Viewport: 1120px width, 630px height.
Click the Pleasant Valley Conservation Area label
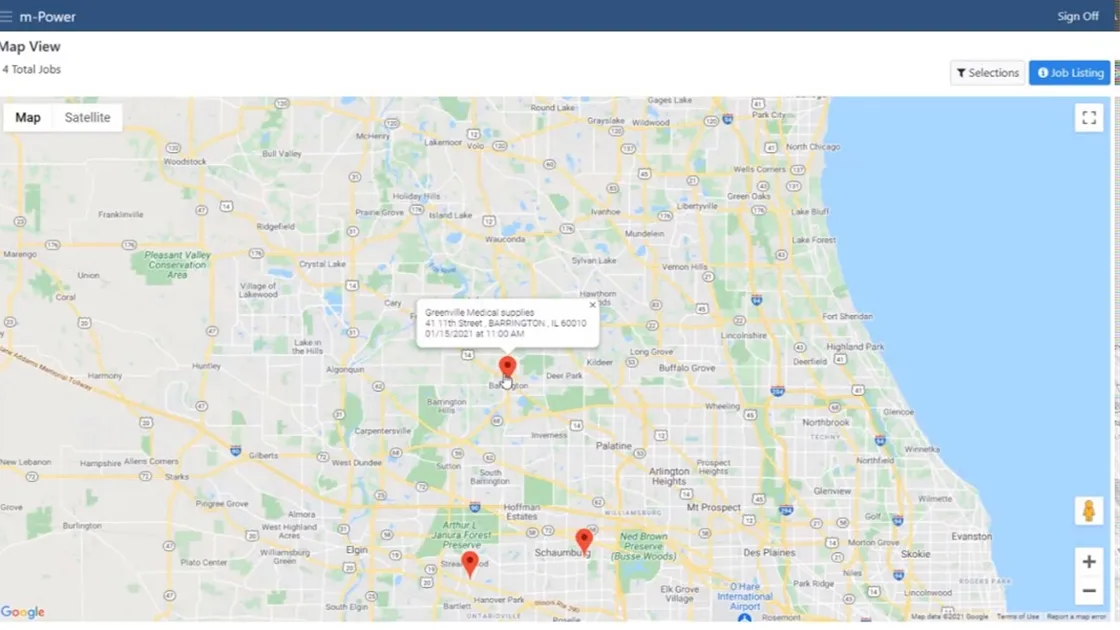(x=177, y=264)
